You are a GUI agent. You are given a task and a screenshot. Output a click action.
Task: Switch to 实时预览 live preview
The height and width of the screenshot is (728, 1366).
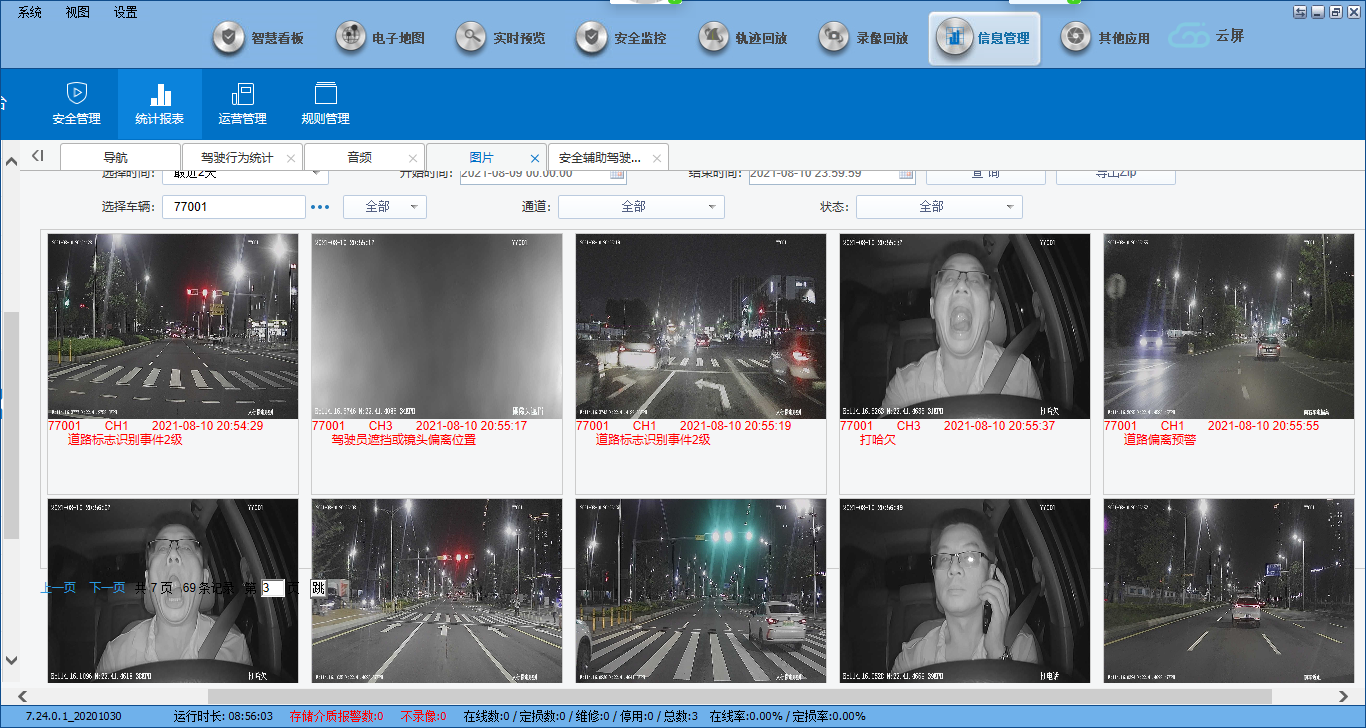502,38
